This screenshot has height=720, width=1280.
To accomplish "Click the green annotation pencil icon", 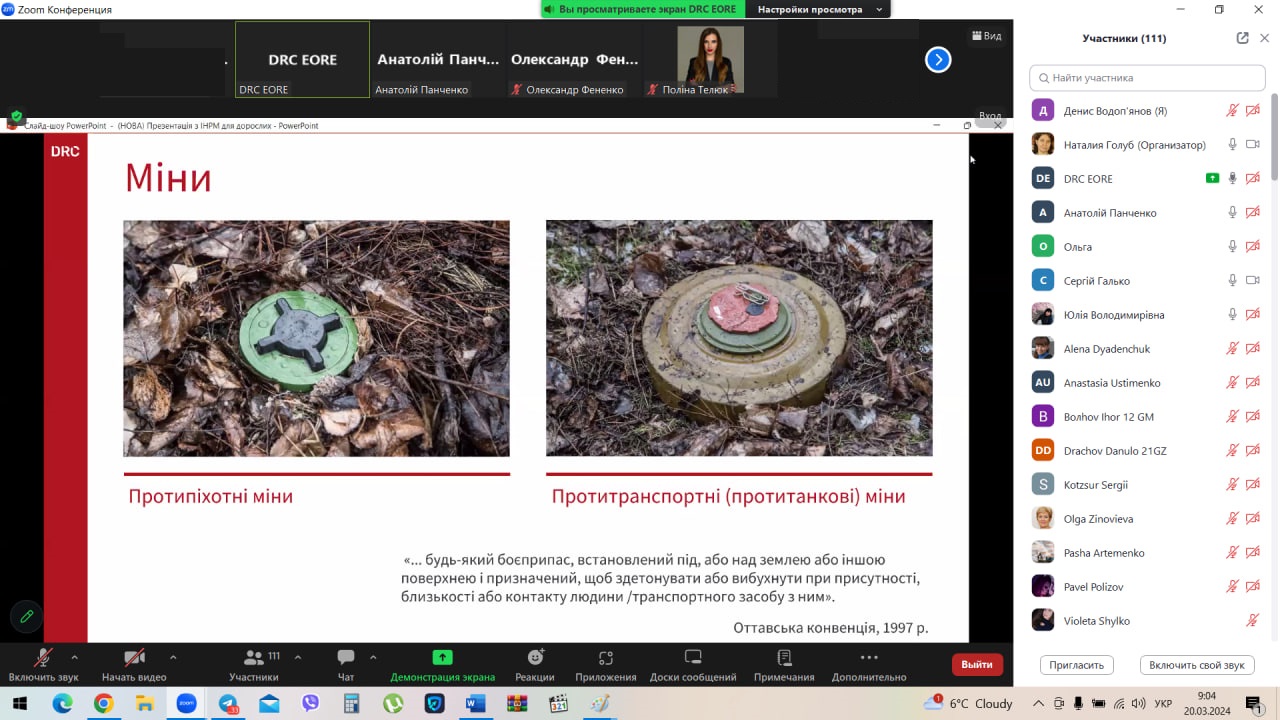I will pos(27,616).
